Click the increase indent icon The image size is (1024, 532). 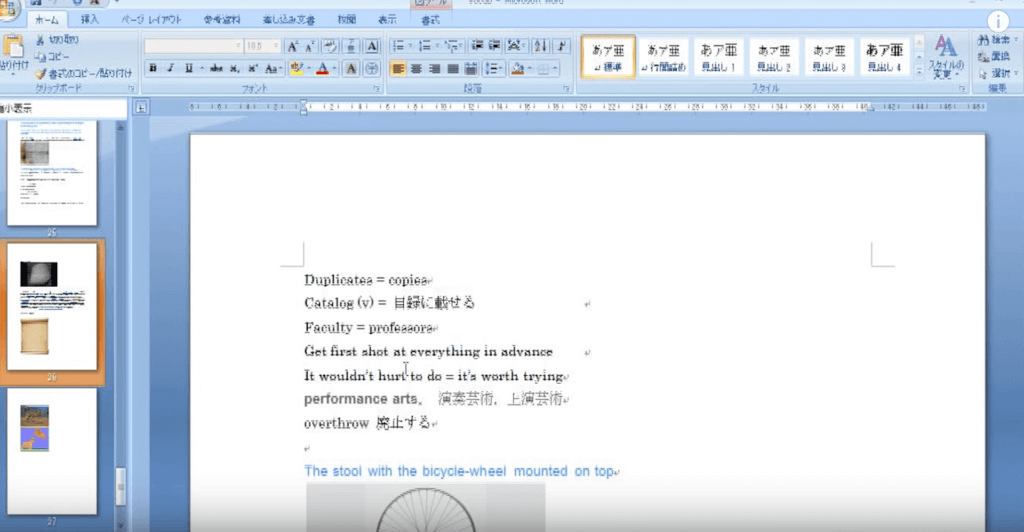click(493, 46)
